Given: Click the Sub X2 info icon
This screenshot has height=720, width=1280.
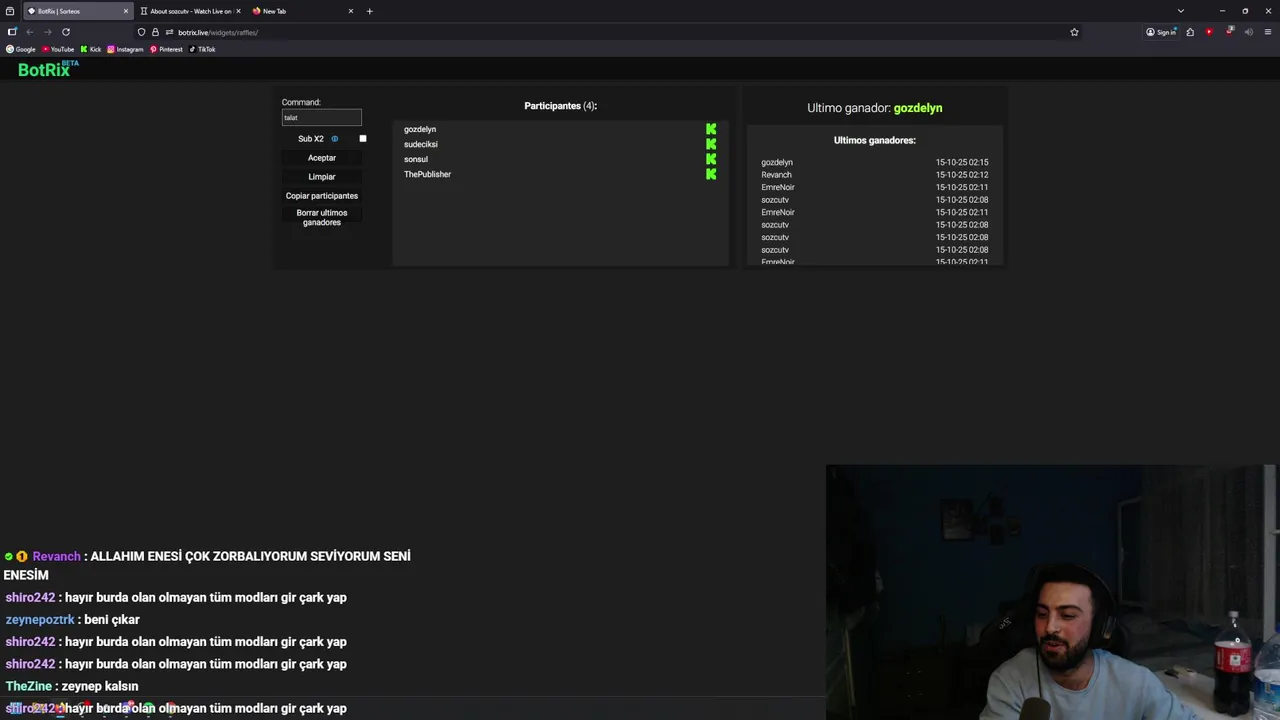Looking at the screenshot, I should [x=335, y=139].
